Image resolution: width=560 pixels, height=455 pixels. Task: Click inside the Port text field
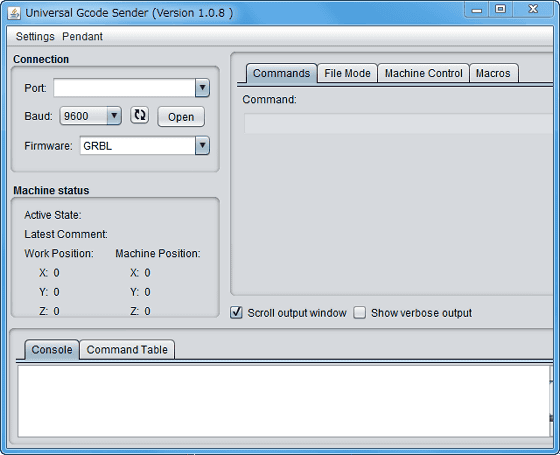pyautogui.click(x=124, y=88)
